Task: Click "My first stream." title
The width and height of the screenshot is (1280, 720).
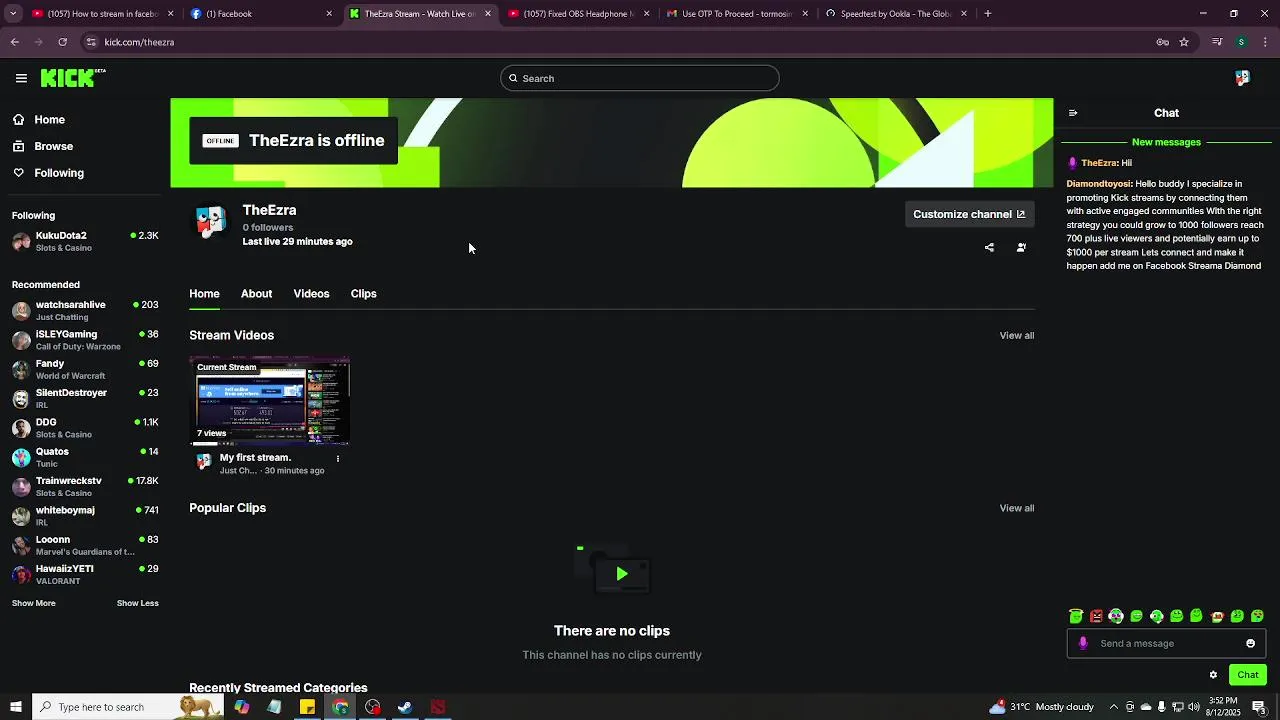Action: (x=255, y=457)
